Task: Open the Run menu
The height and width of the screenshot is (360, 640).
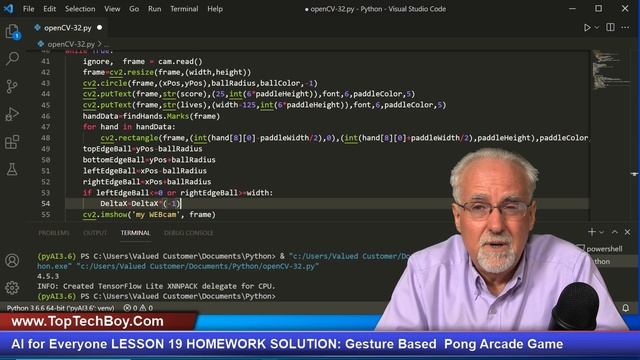Action: (x=154, y=9)
